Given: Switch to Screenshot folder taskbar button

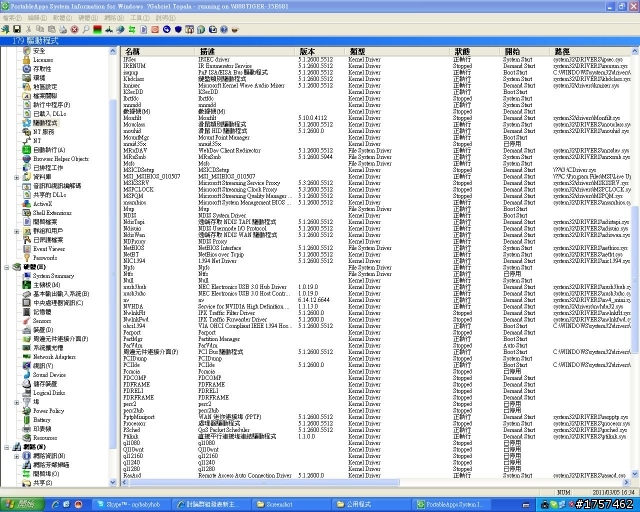Looking at the screenshot, I should pyautogui.click(x=291, y=505).
